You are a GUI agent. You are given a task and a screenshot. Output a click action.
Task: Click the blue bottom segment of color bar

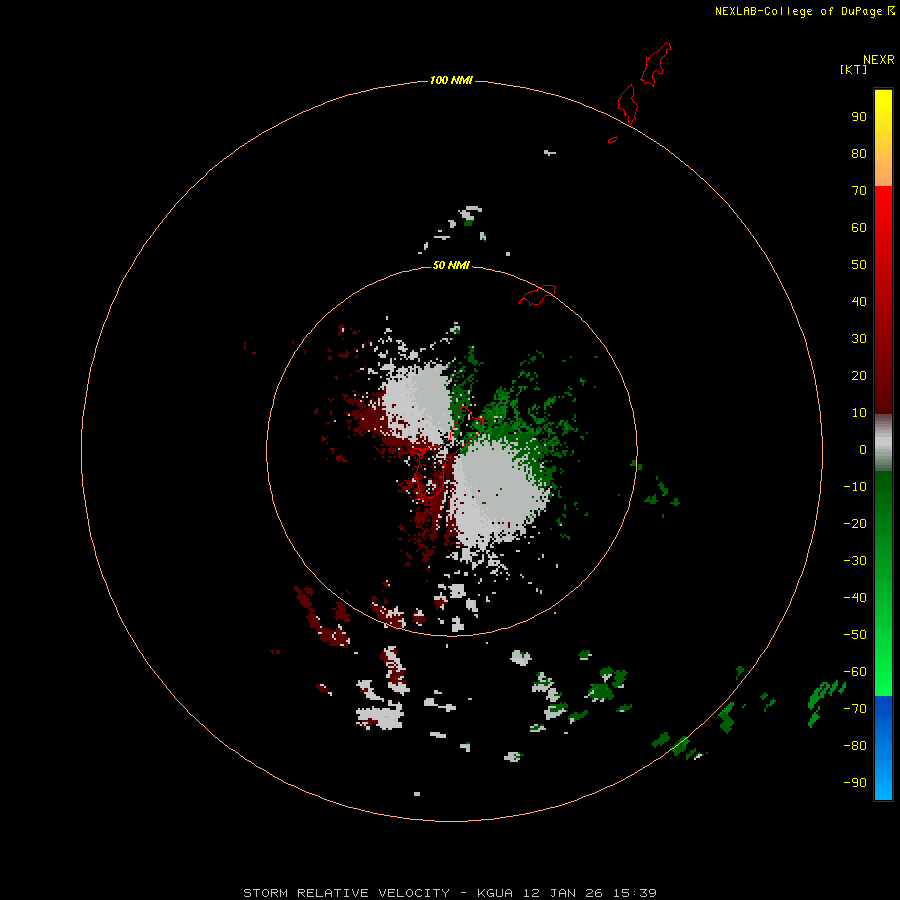(883, 748)
